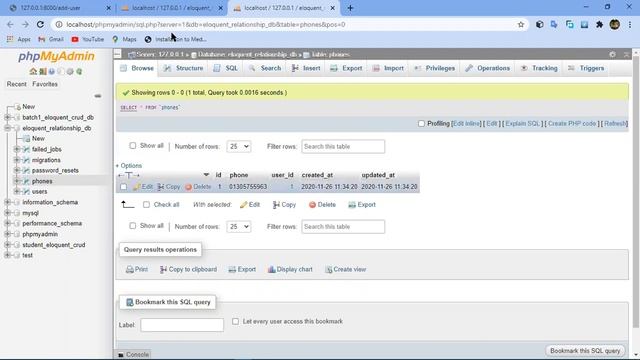Expand the mysql database node
Viewport: 640px width, 360px height.
[x=7, y=213]
